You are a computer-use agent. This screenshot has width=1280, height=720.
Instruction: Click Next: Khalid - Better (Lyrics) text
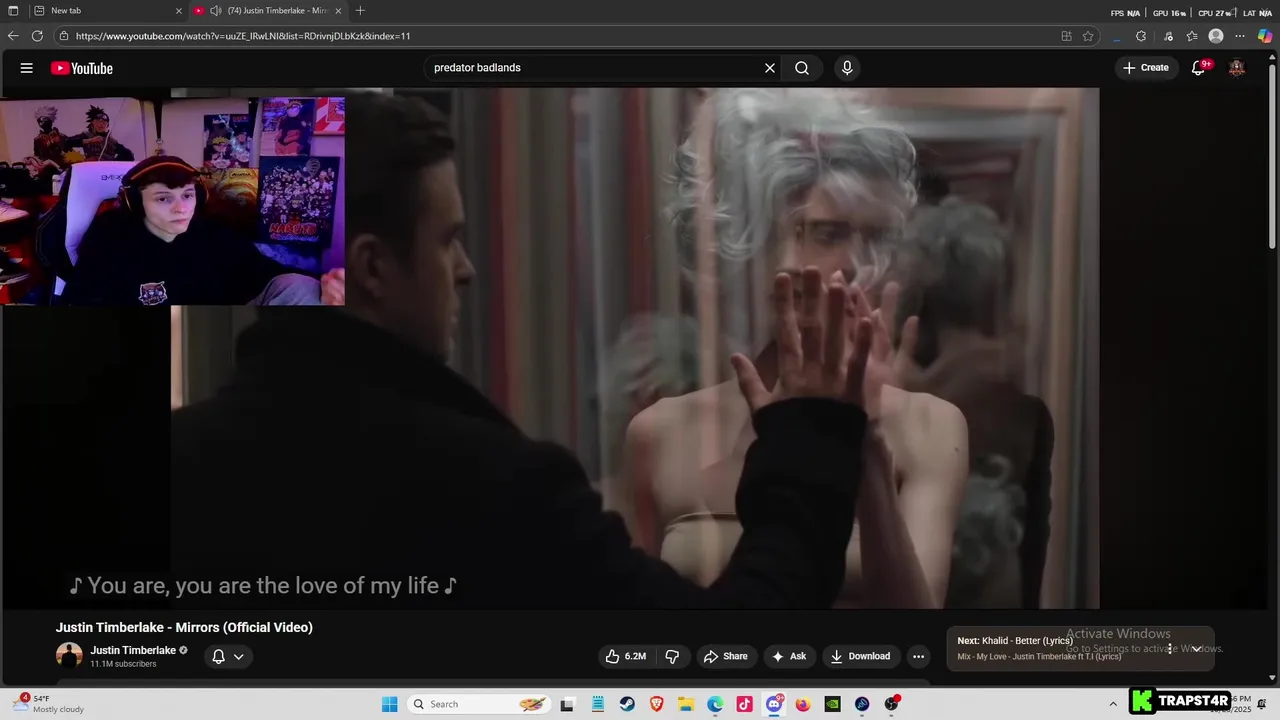tap(1014, 641)
